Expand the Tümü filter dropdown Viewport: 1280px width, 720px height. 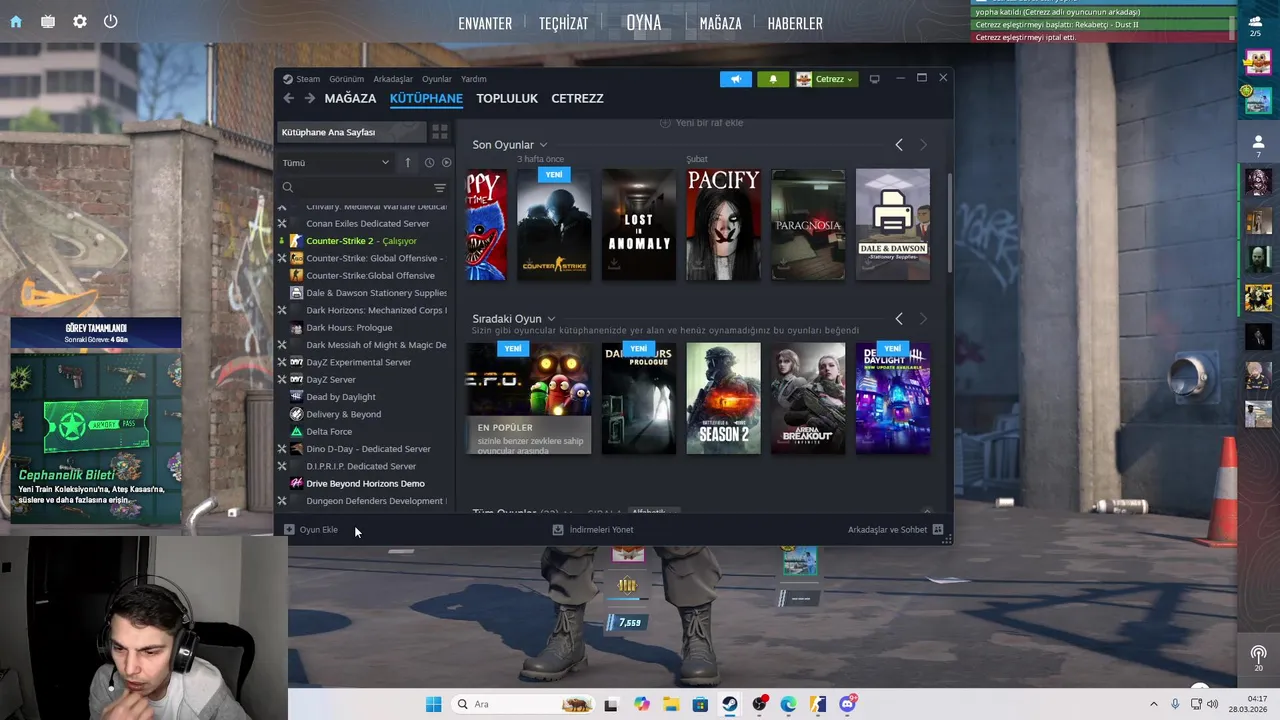coord(336,162)
